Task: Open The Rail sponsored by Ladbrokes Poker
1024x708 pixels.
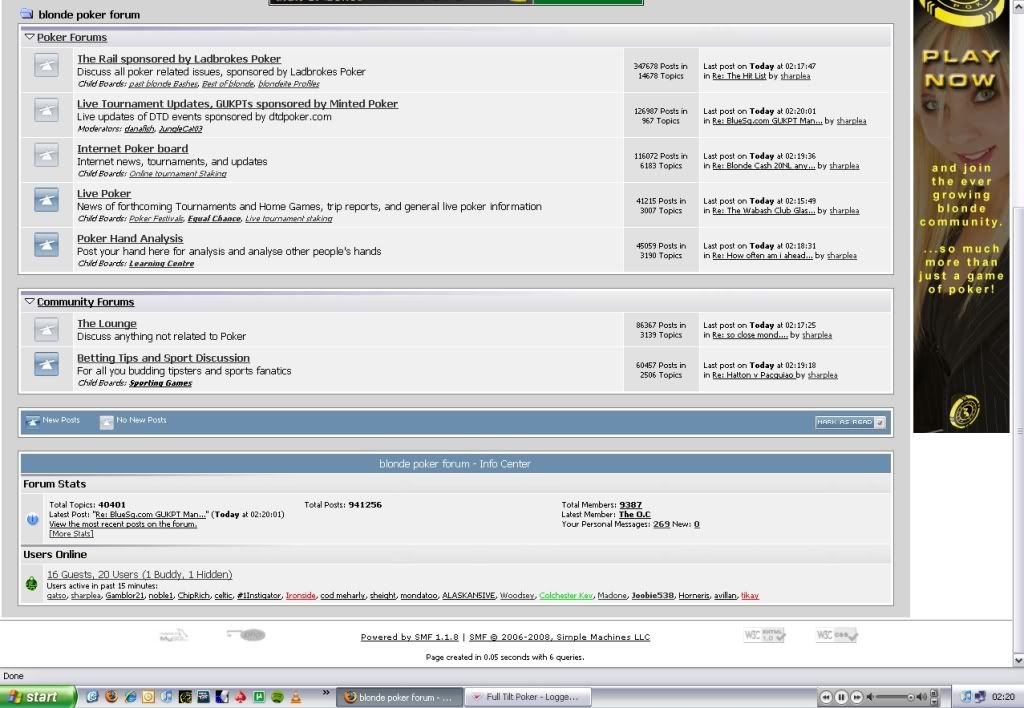Action: (x=179, y=59)
